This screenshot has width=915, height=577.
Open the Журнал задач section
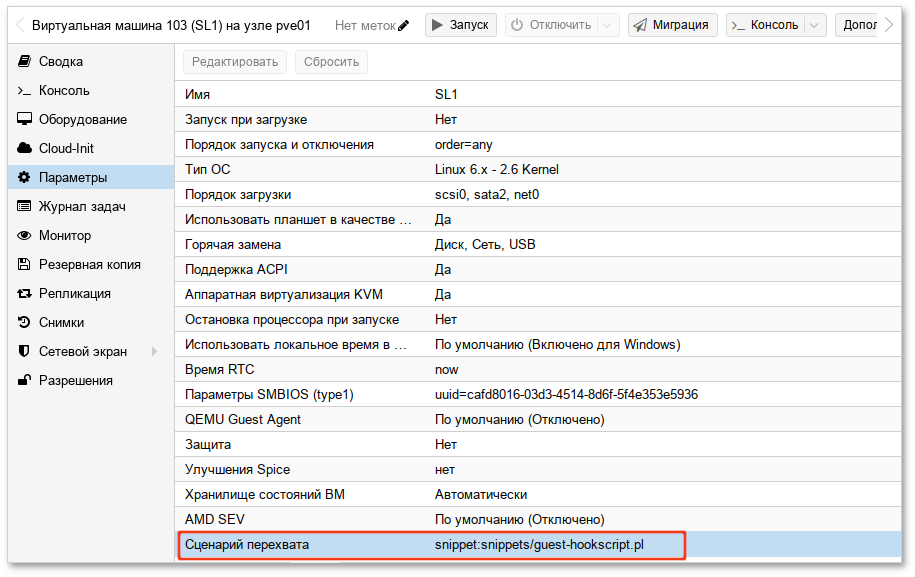(81, 207)
